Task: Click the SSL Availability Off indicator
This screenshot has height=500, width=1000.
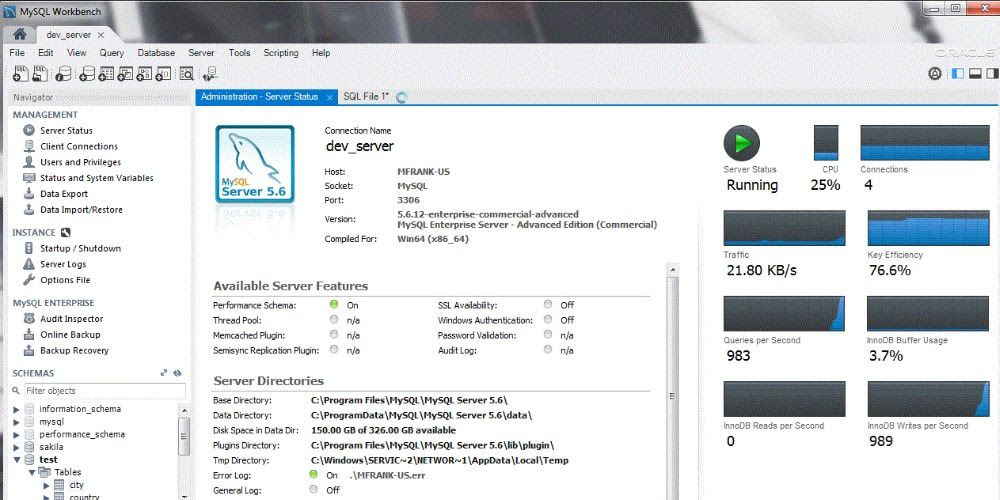Action: (548, 305)
